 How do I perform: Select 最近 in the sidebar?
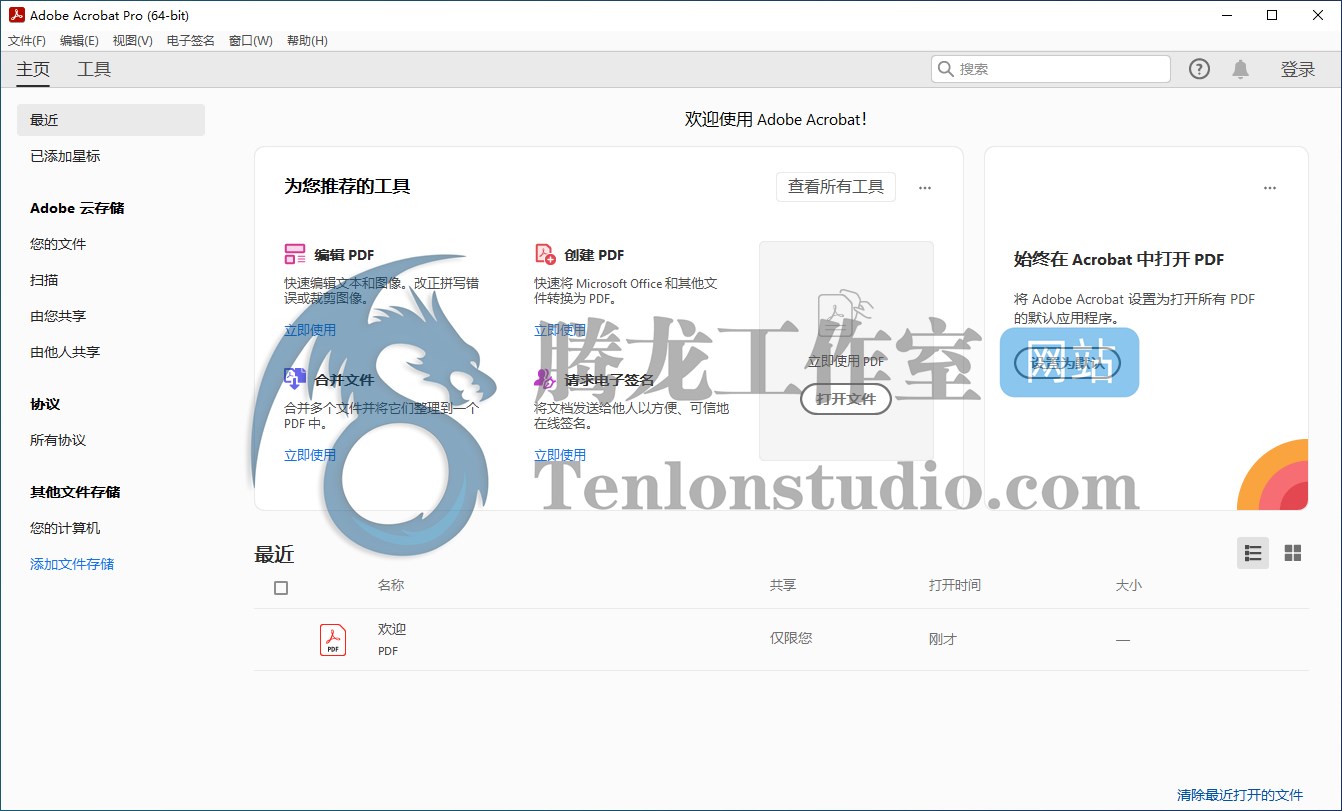click(111, 120)
